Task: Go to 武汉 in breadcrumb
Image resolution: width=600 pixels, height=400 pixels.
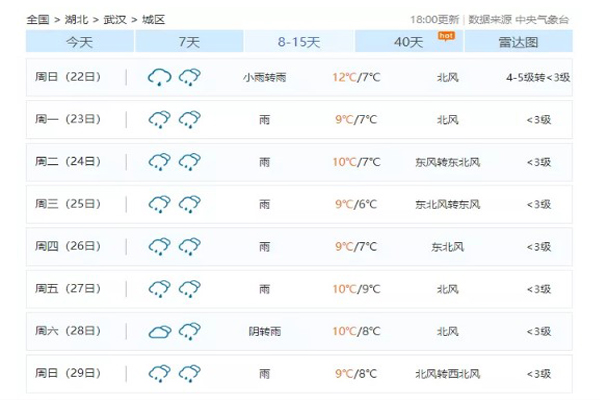Action: 115,20
